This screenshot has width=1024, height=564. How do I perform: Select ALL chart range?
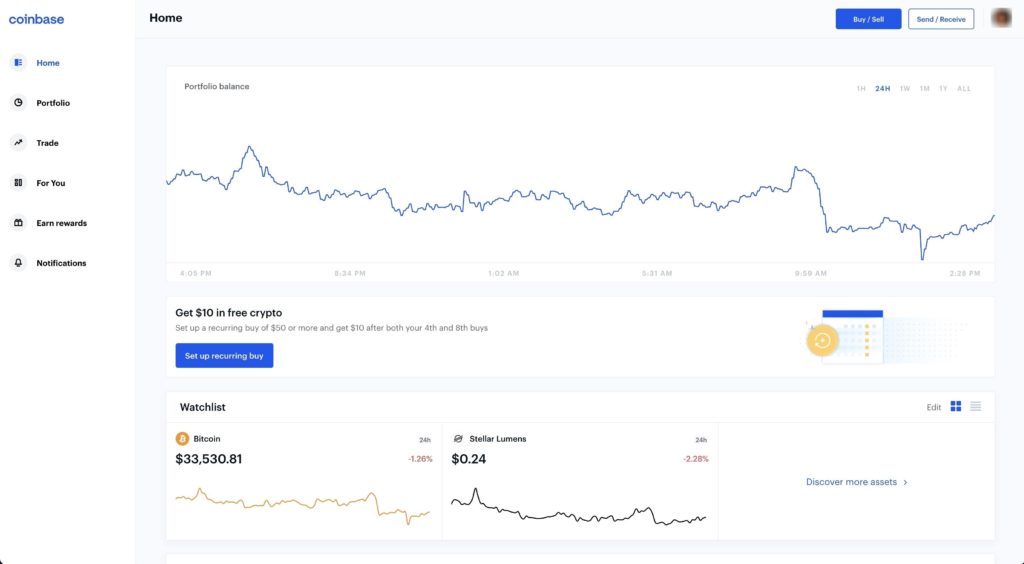[x=964, y=88]
